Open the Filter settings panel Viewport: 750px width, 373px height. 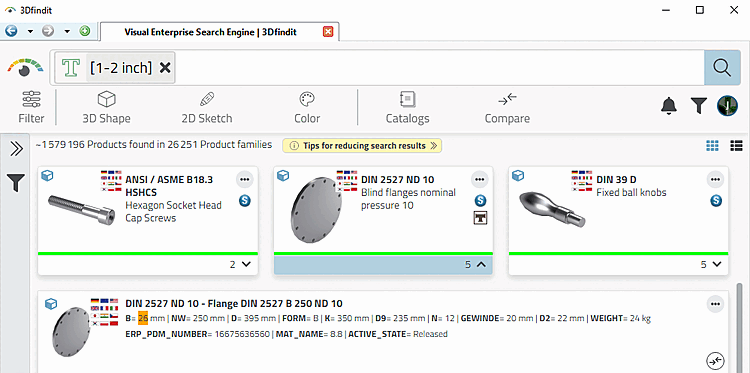[32, 109]
